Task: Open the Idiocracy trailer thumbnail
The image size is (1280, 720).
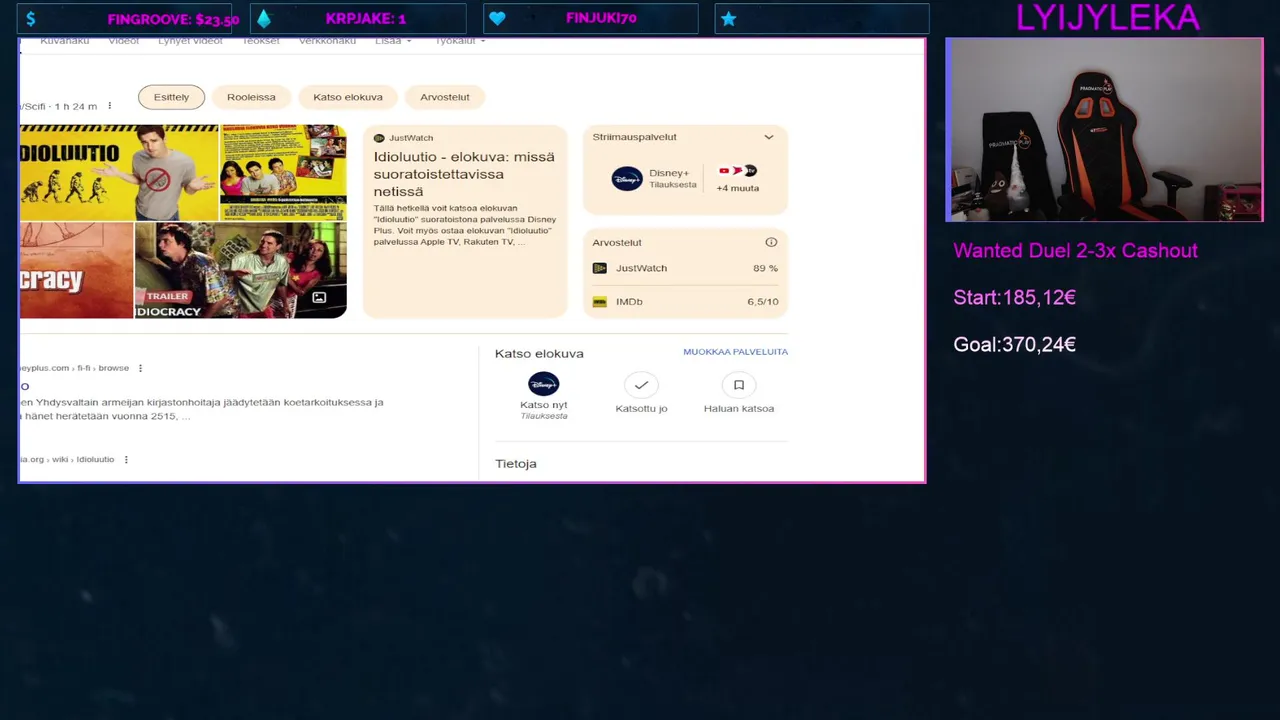Action: (241, 270)
